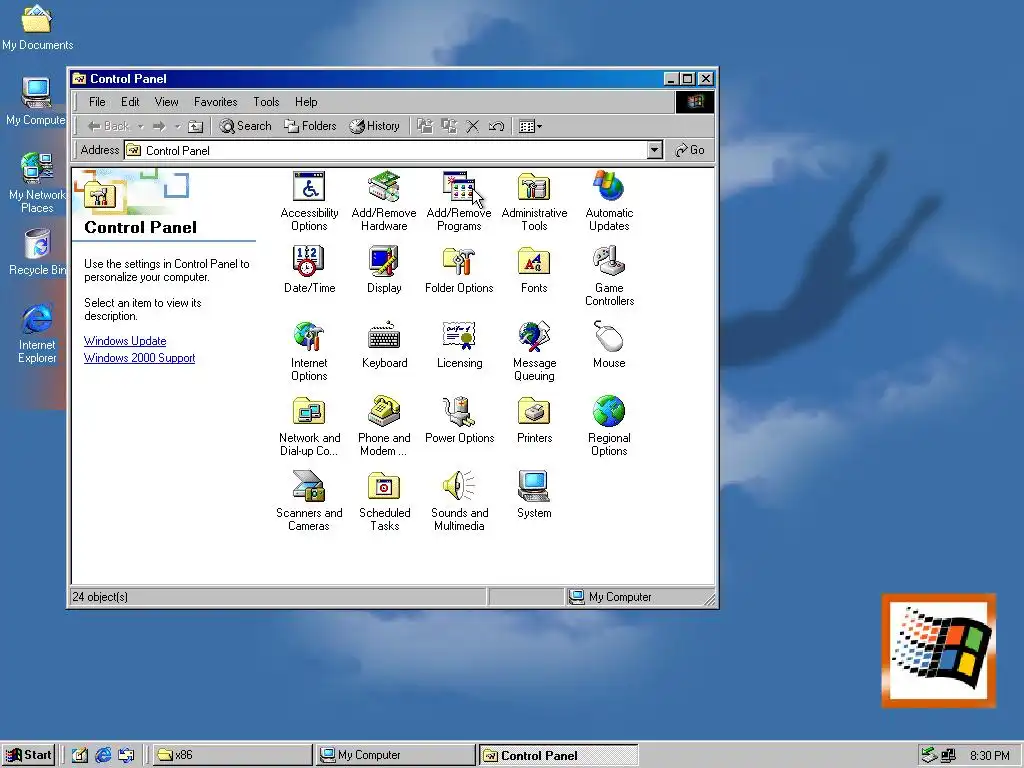Click the Address field text
1024x768 pixels.
point(178,151)
